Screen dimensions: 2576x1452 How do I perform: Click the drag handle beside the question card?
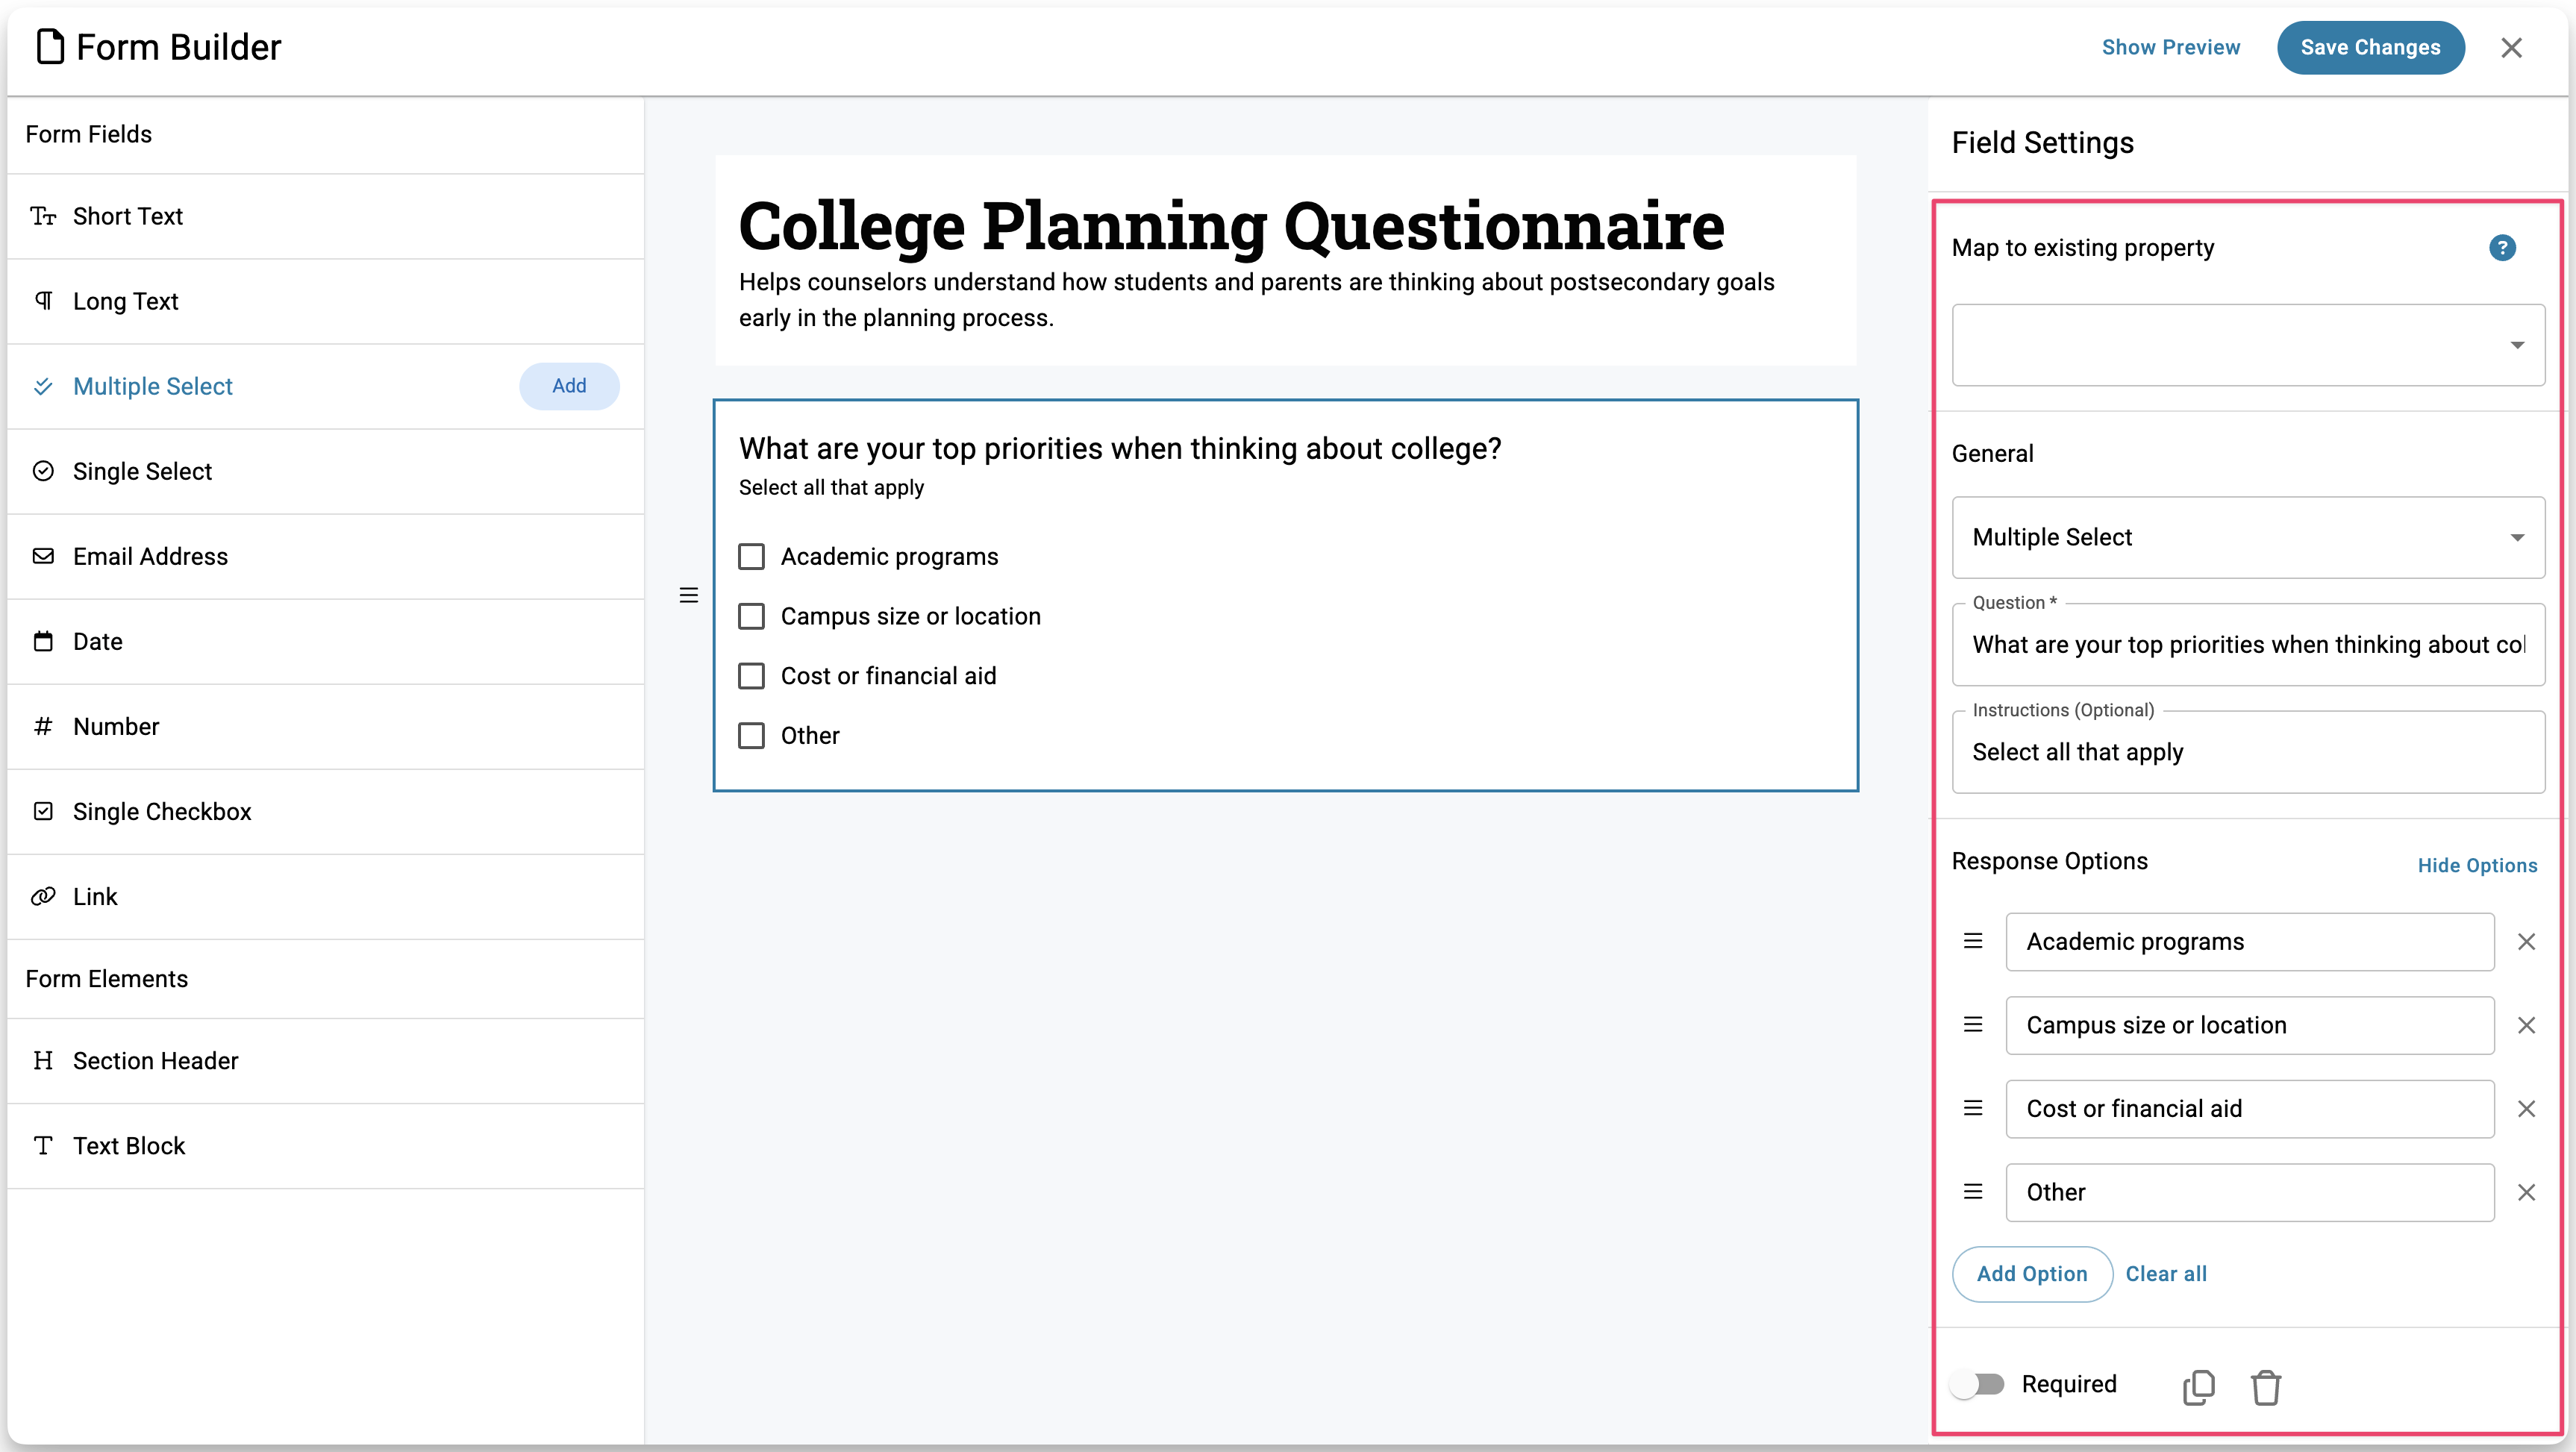(x=689, y=595)
